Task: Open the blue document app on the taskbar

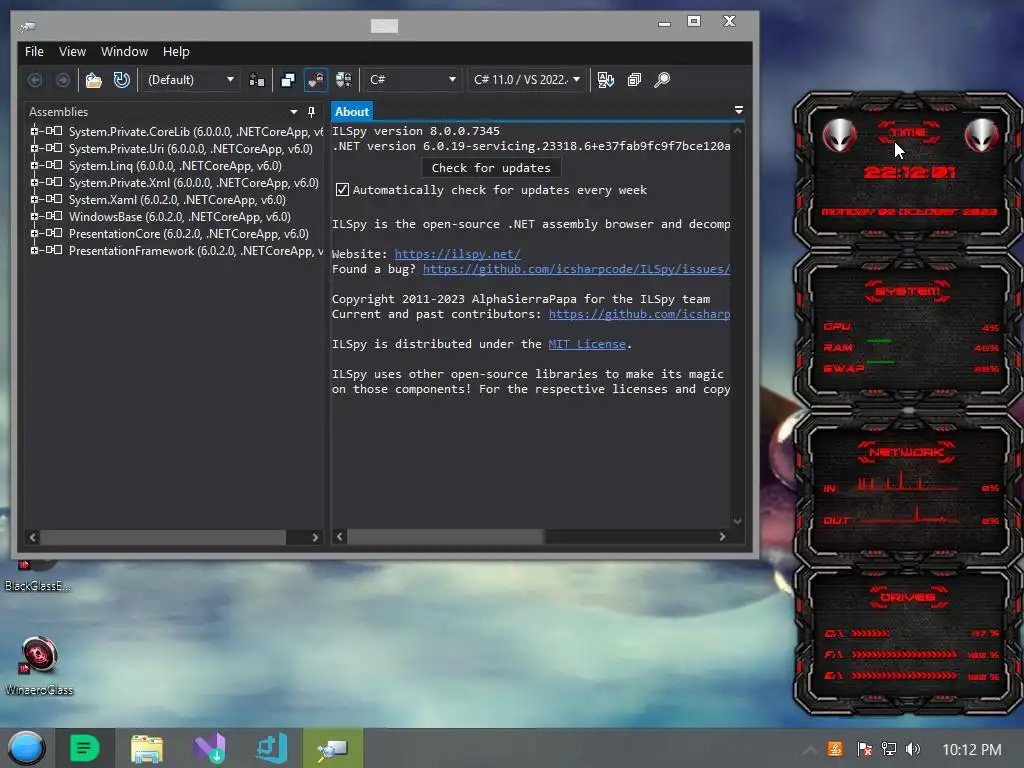Action: pyautogui.click(x=272, y=748)
